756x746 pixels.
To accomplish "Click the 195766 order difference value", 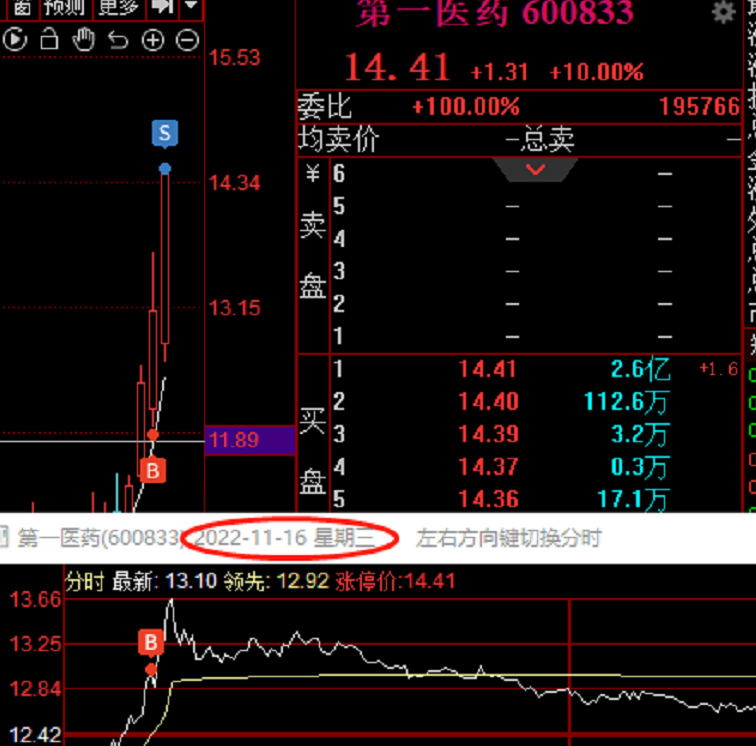I will [x=699, y=107].
